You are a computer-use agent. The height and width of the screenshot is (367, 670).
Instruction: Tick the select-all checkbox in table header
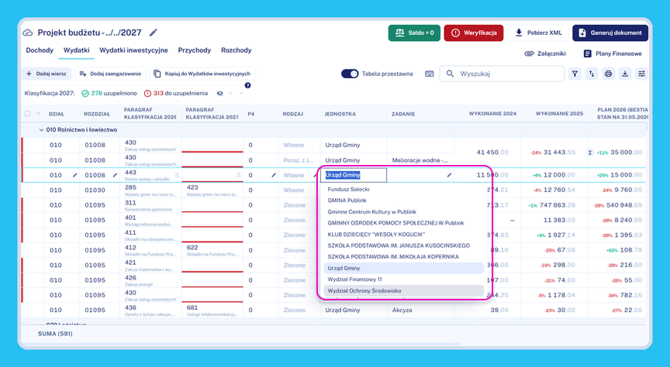[x=27, y=114]
